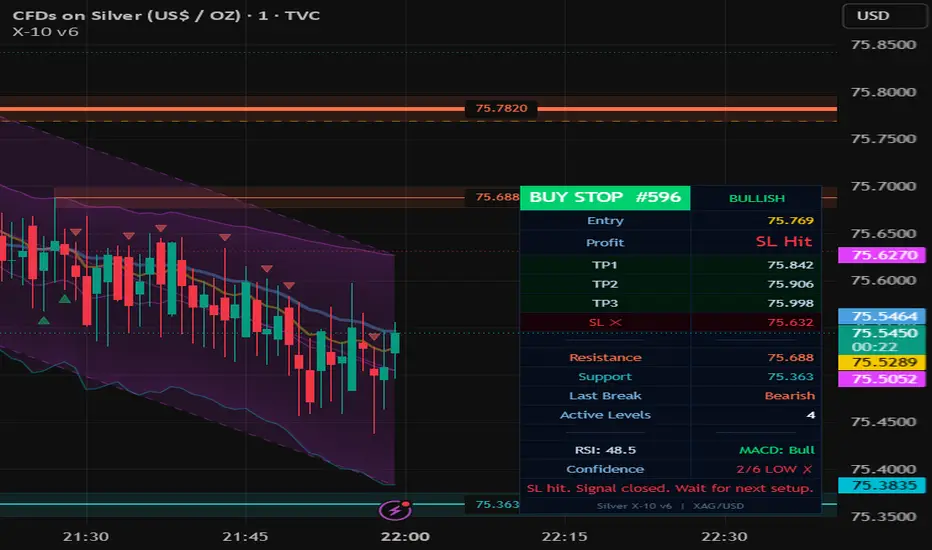The height and width of the screenshot is (550, 932).
Task: Click the 75.6270 magenta price tag
Action: (882, 255)
